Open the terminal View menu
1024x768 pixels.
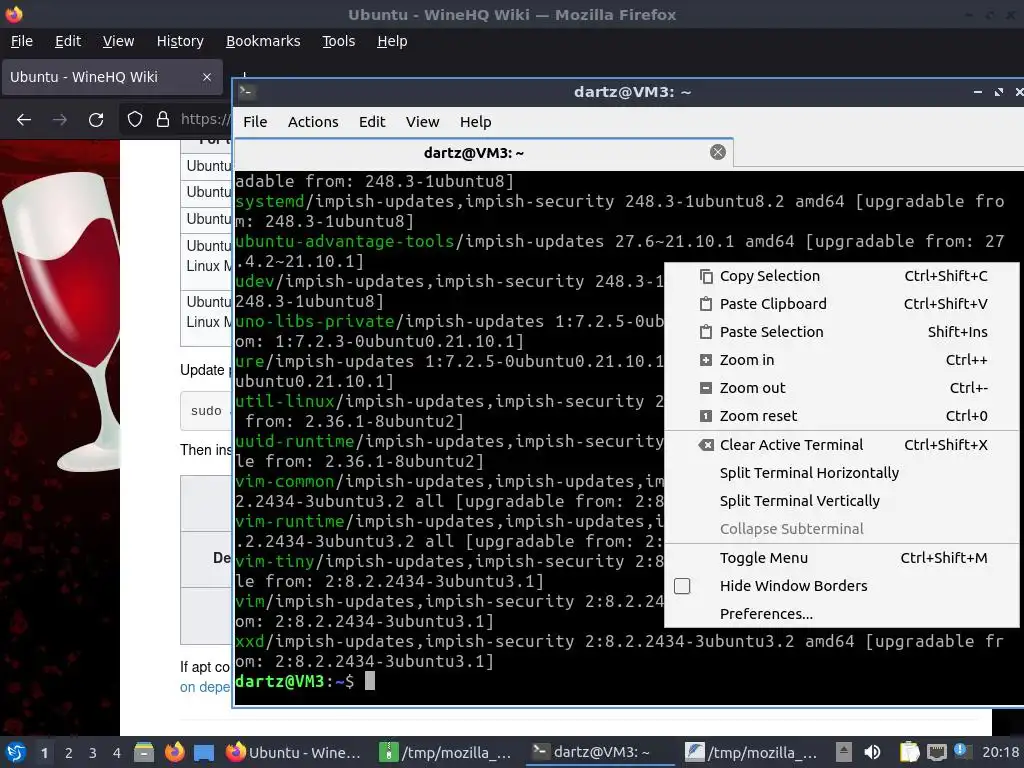[x=423, y=122]
